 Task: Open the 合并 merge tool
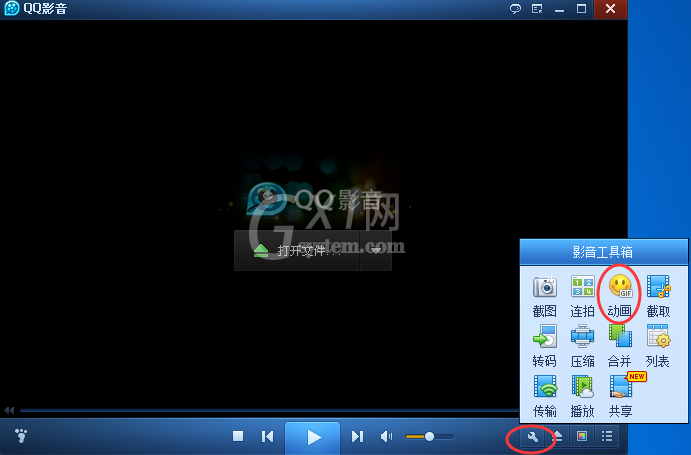[x=620, y=346]
